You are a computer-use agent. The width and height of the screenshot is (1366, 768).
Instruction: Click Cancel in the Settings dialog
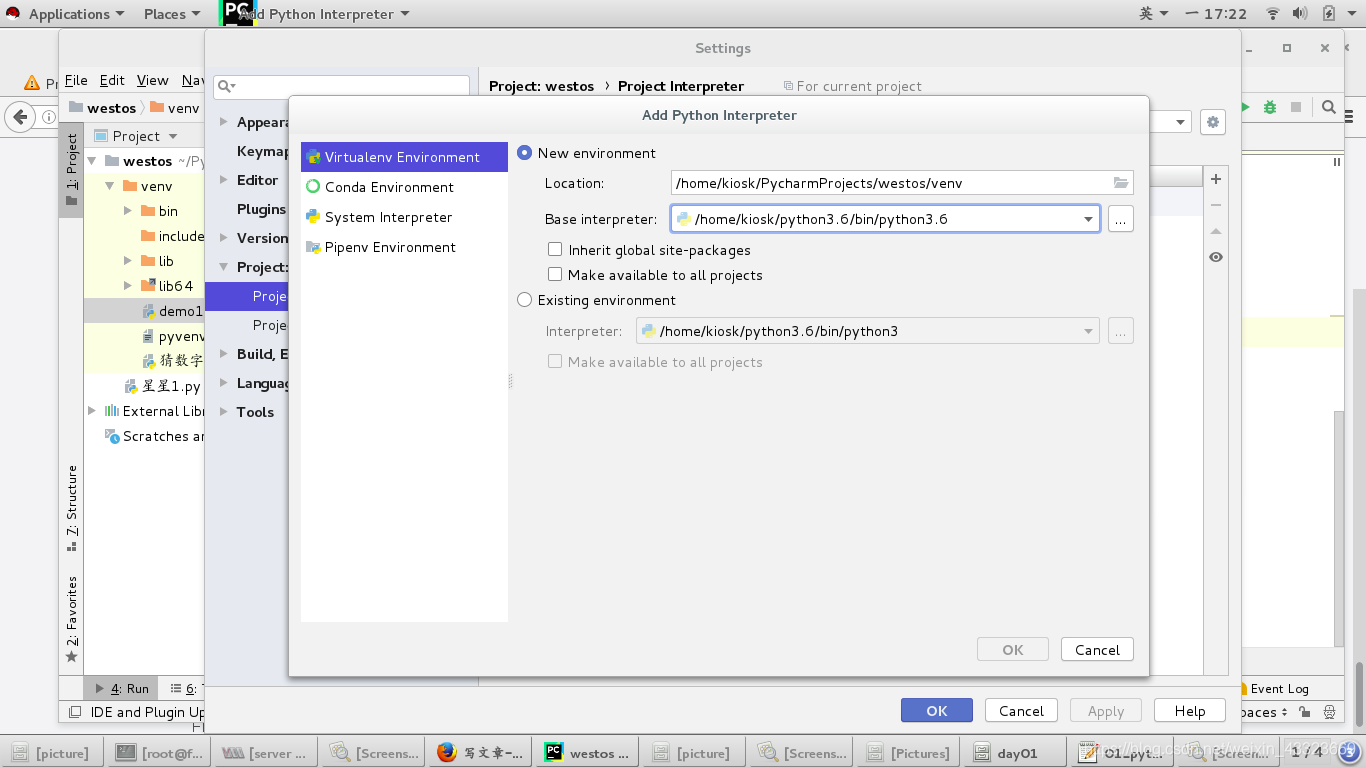click(x=1021, y=711)
